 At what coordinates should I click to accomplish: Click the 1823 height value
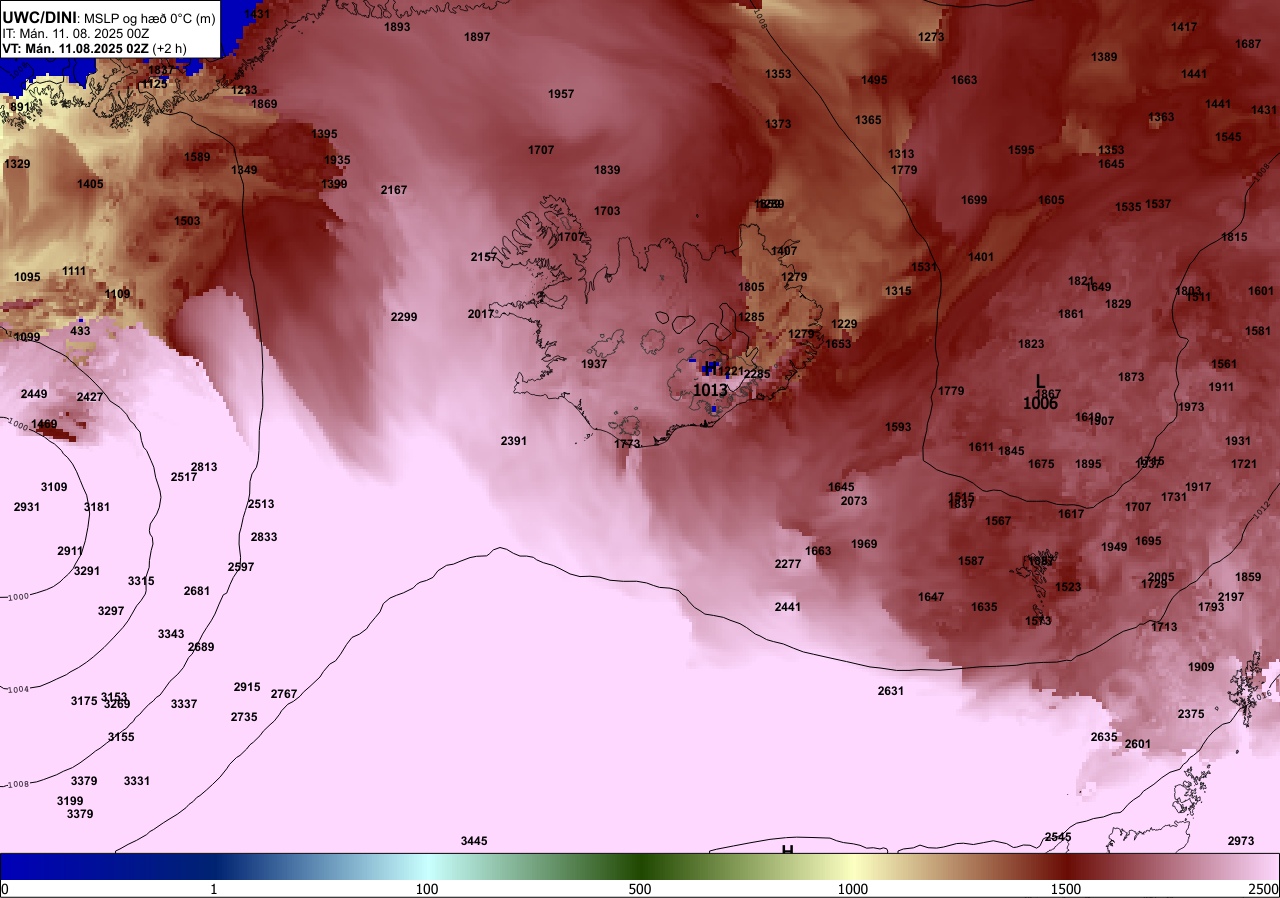pyautogui.click(x=1031, y=344)
